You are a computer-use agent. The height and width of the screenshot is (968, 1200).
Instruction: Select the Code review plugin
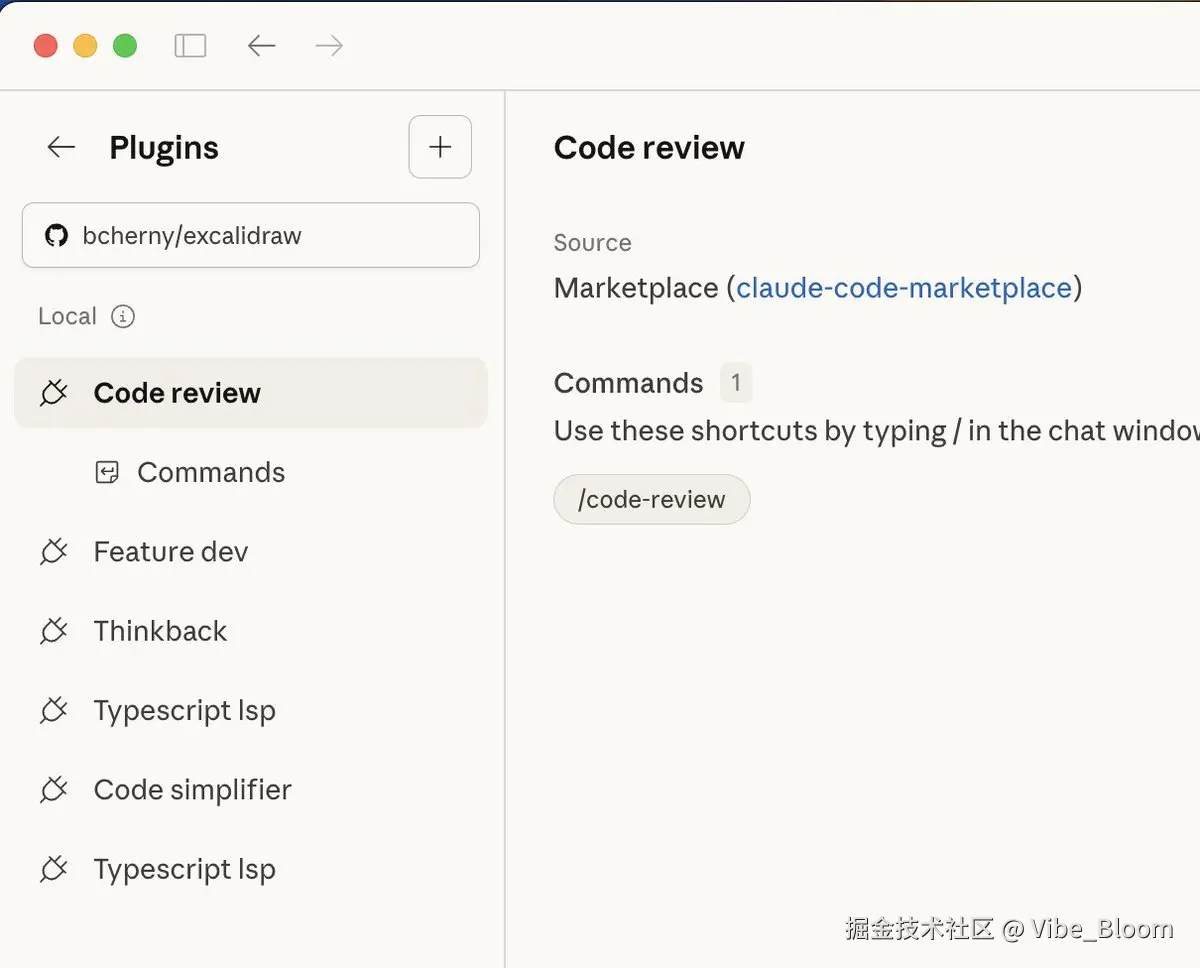click(x=177, y=393)
